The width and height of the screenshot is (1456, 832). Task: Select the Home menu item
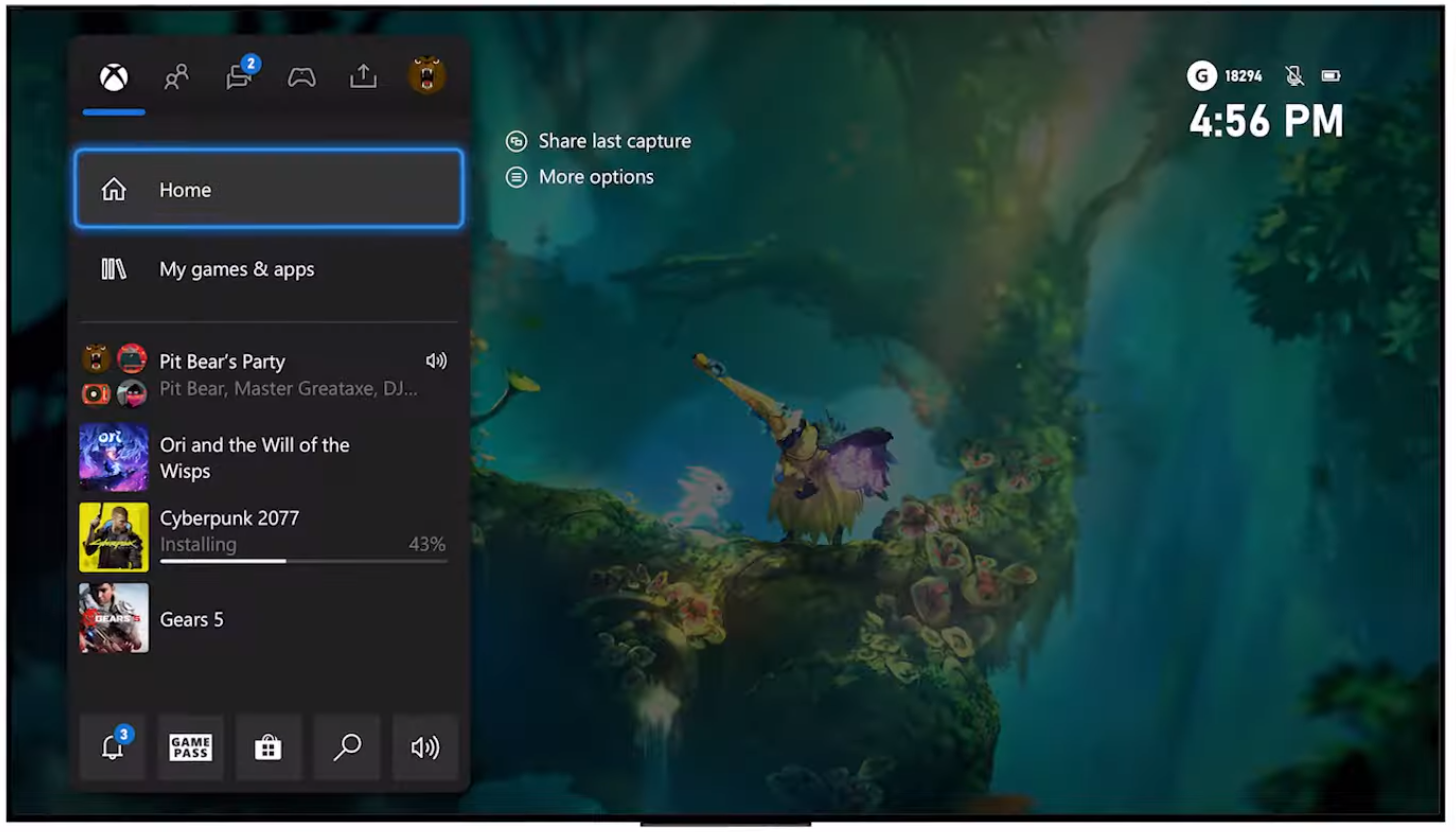(x=268, y=189)
